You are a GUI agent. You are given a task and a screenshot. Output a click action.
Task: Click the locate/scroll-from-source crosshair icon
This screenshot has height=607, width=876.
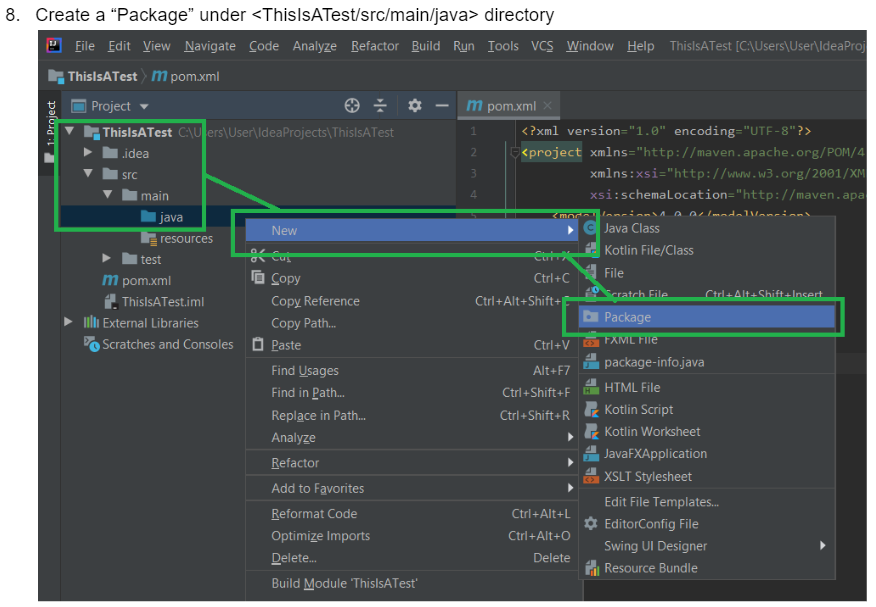click(x=352, y=106)
